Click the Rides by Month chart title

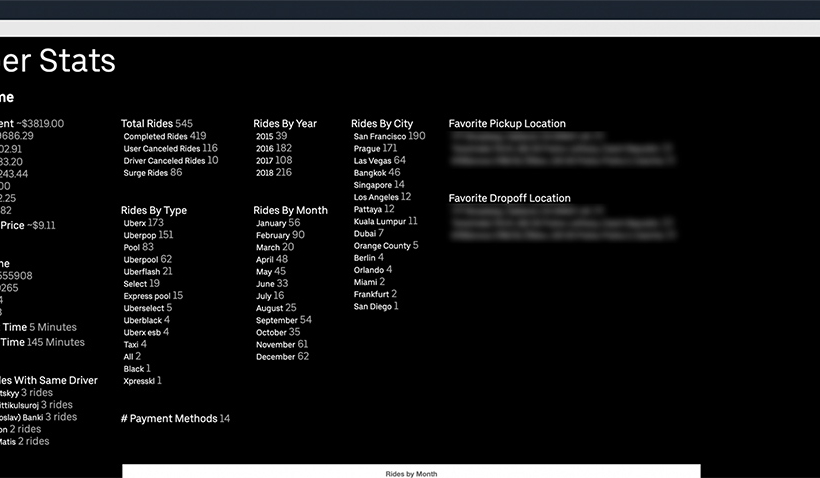point(411,473)
